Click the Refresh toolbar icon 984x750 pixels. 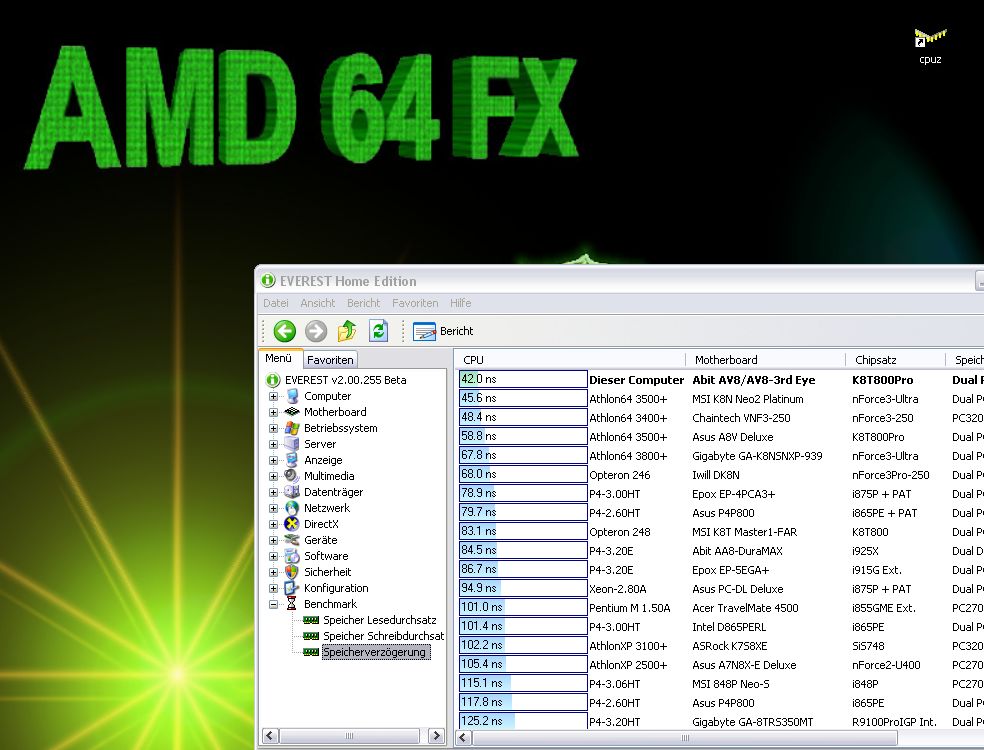(378, 331)
